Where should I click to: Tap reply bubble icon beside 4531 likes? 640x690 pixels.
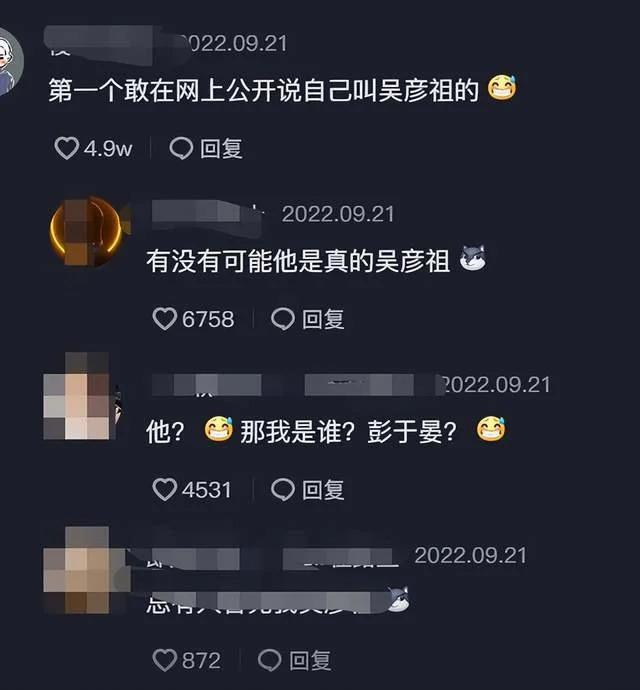(x=283, y=489)
